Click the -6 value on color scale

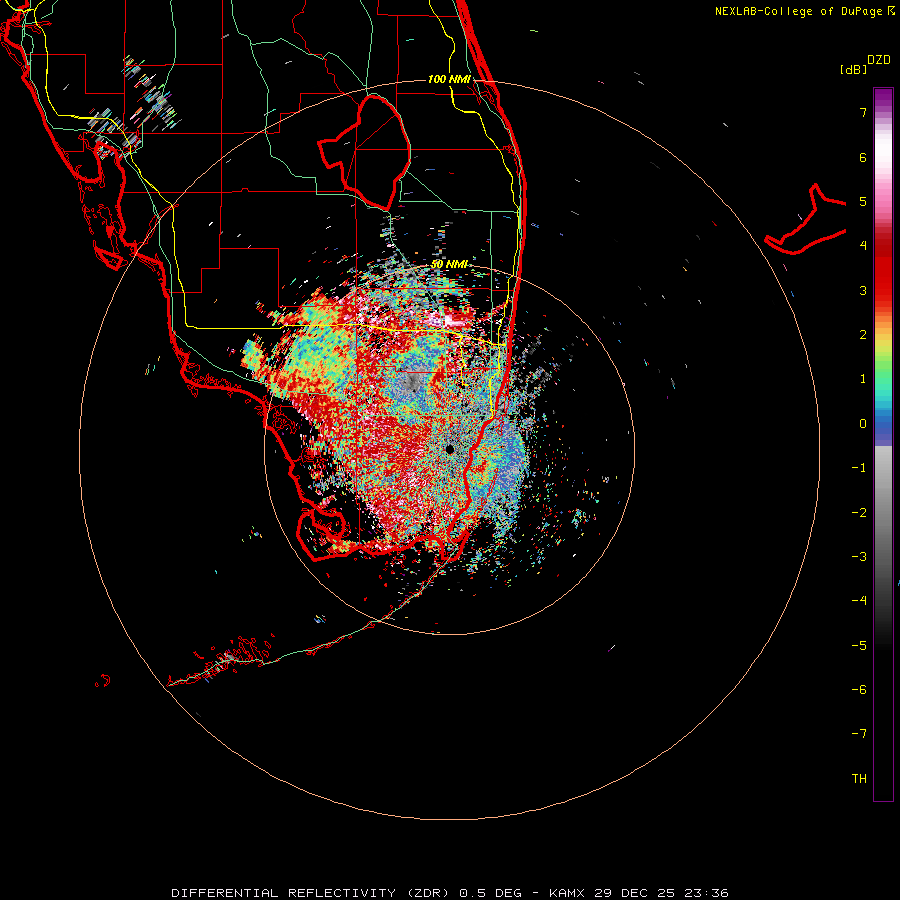pyautogui.click(x=859, y=690)
